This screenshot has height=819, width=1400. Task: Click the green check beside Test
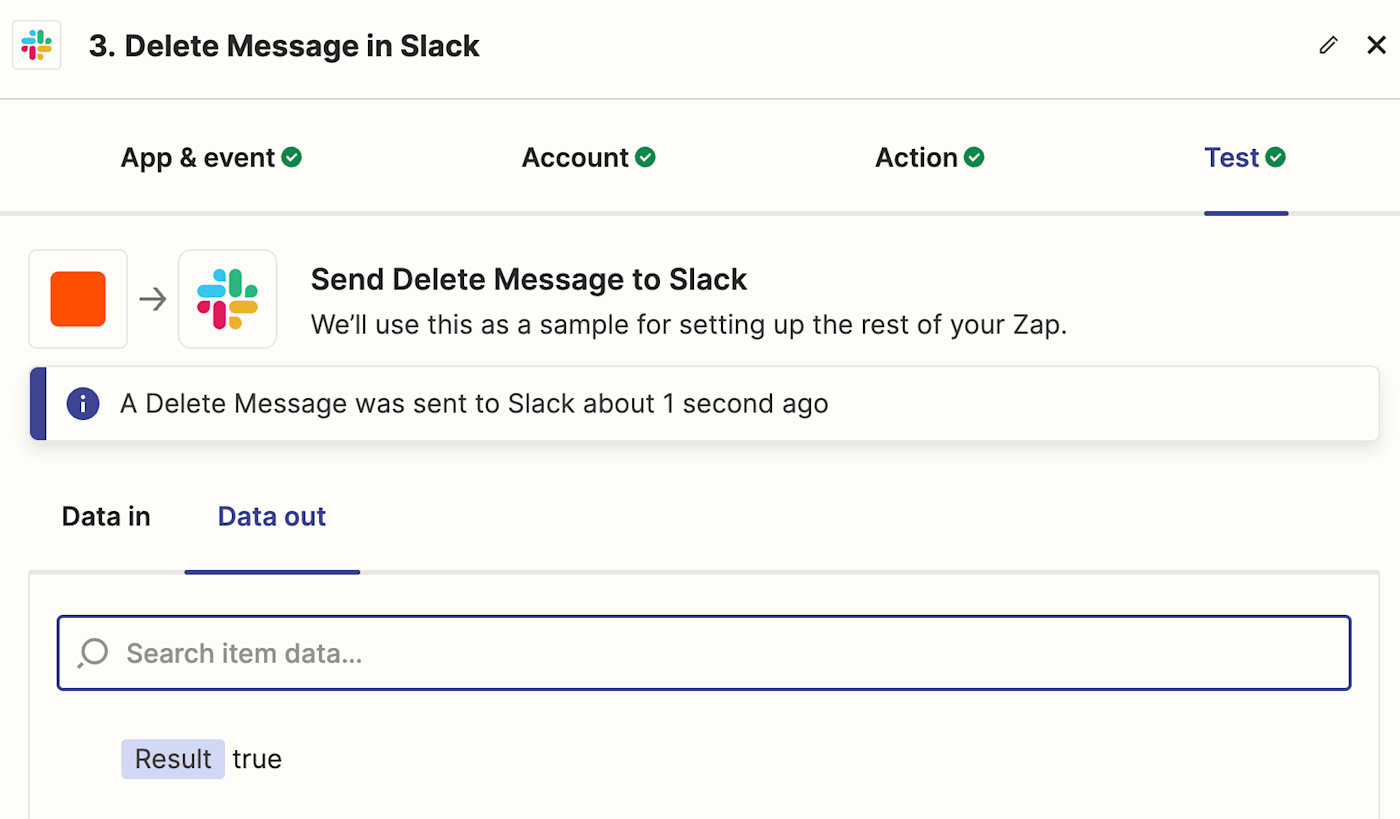pos(1276,157)
